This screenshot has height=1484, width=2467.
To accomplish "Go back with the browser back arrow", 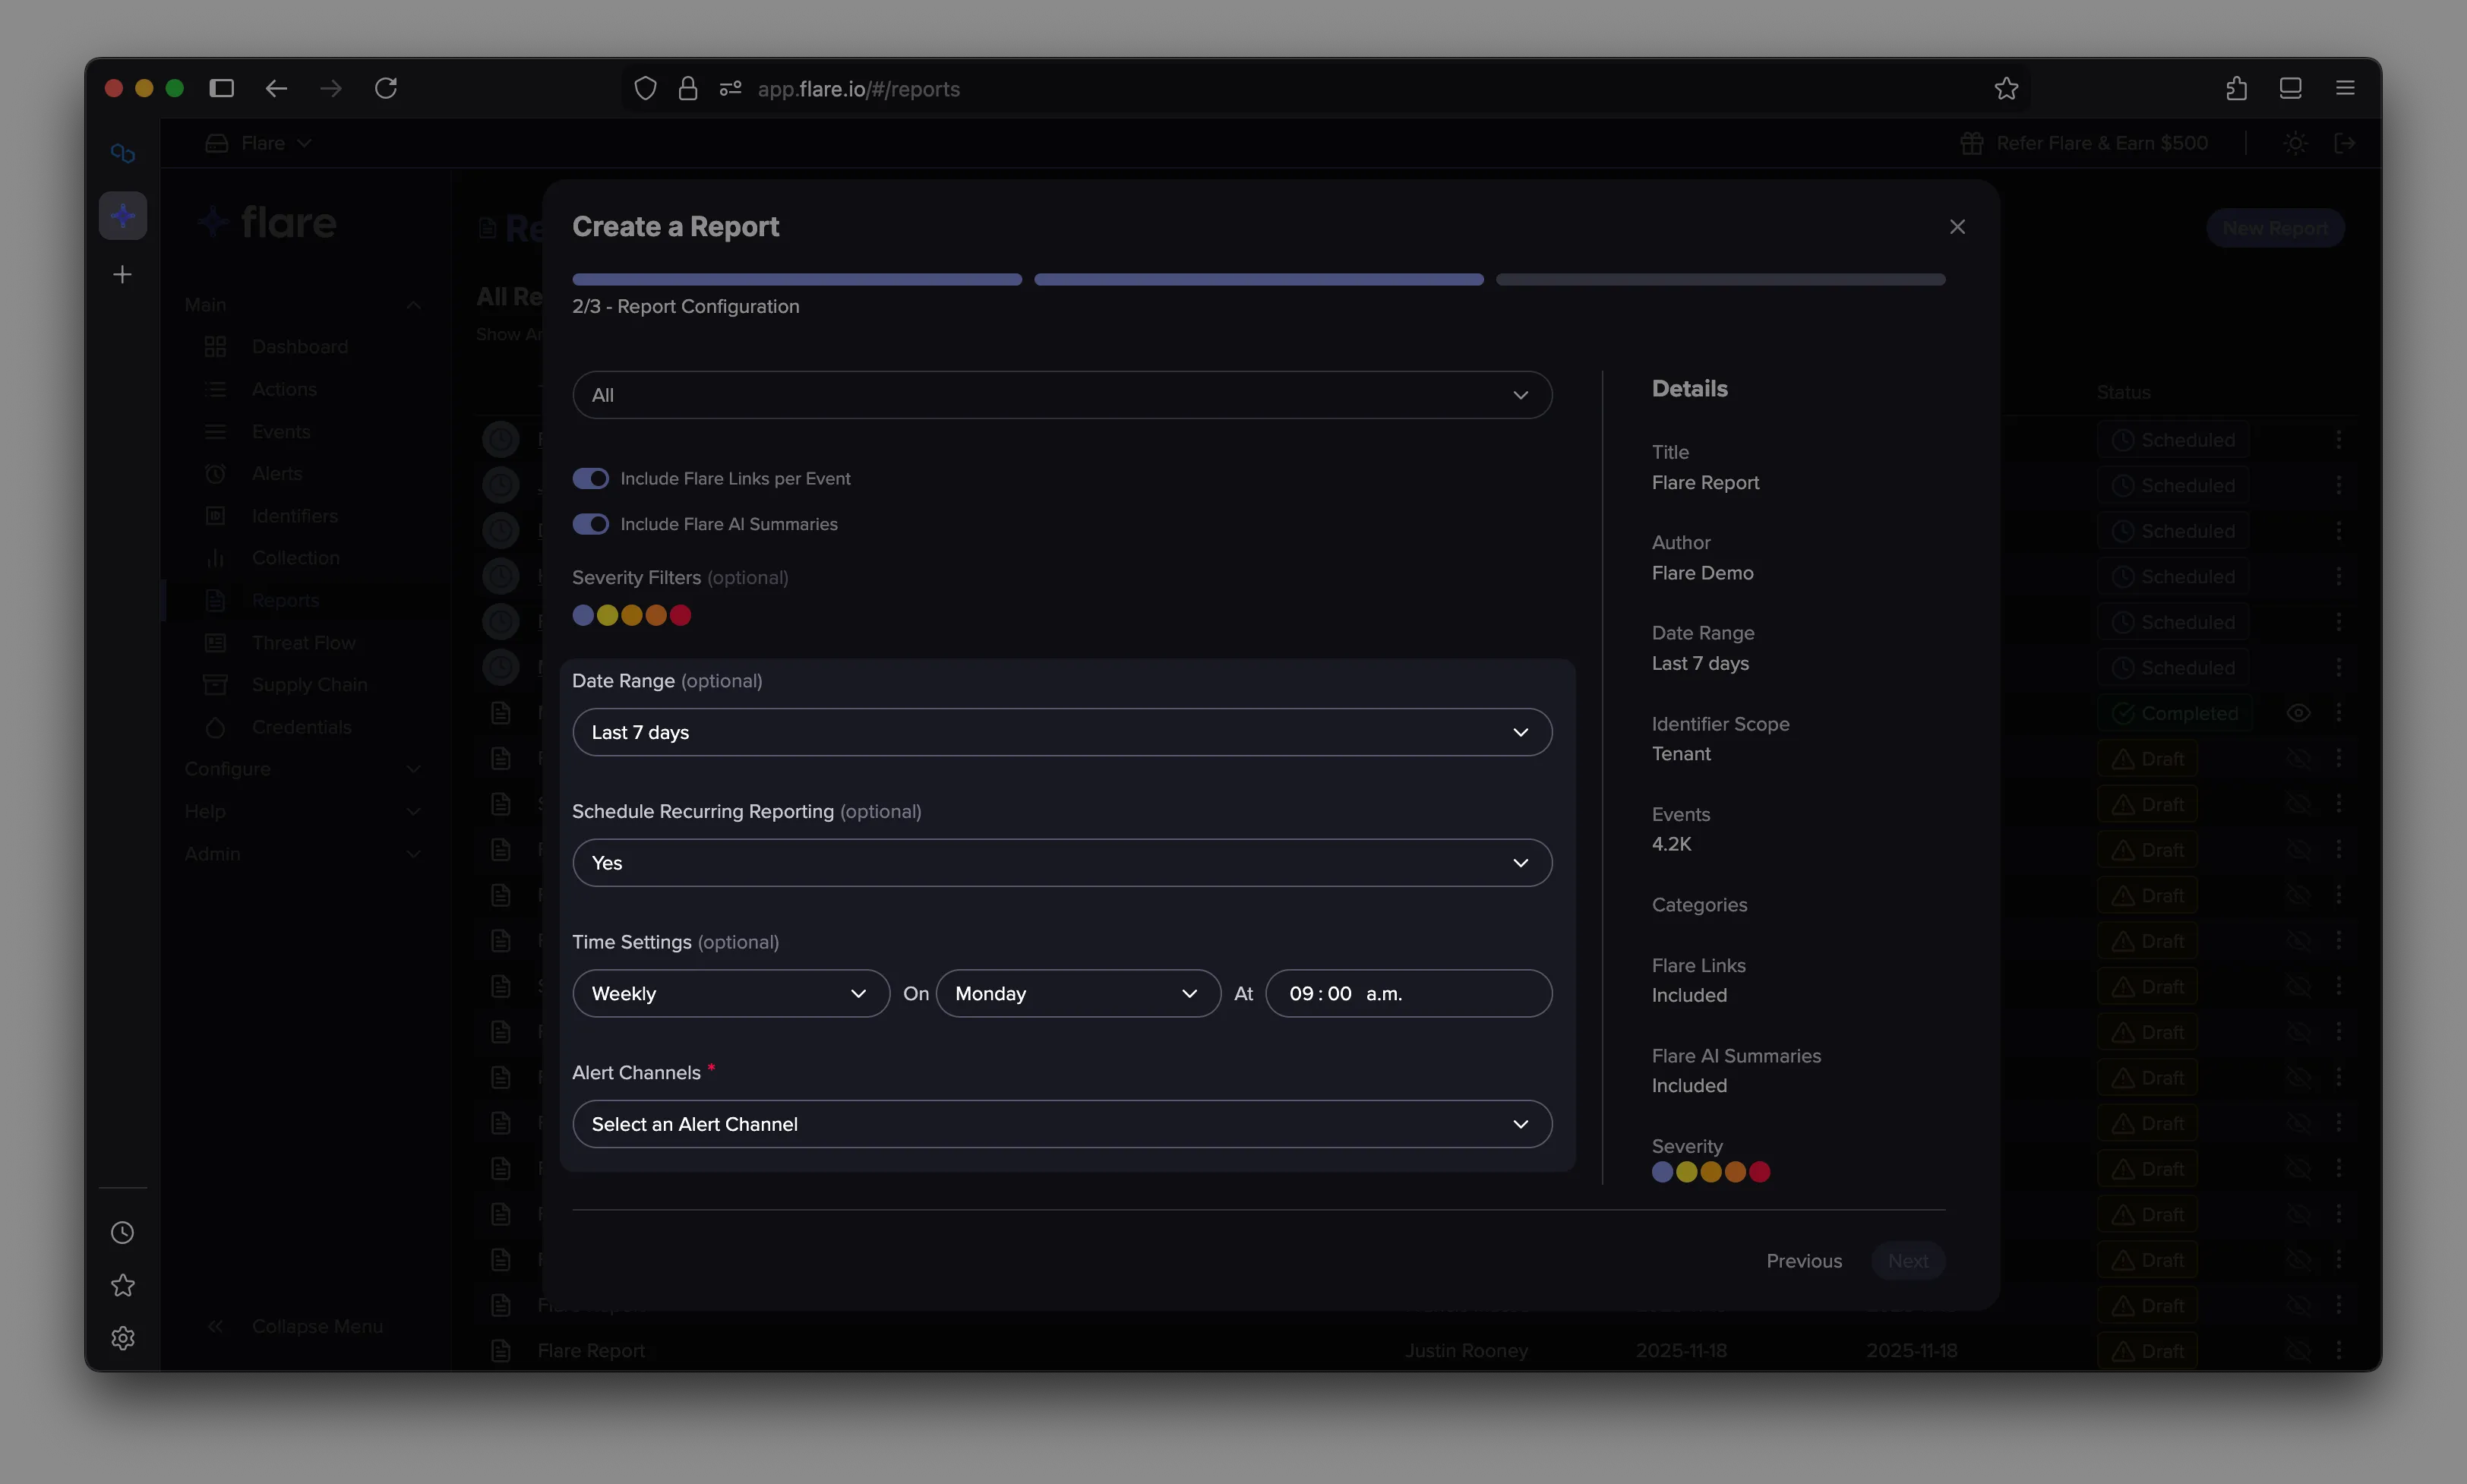I will coord(276,89).
